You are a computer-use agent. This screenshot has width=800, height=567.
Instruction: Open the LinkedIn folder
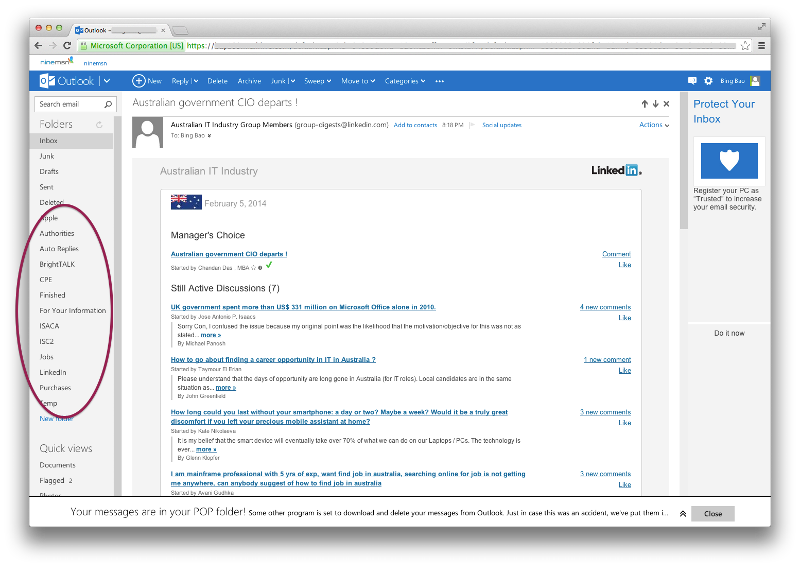coord(53,372)
